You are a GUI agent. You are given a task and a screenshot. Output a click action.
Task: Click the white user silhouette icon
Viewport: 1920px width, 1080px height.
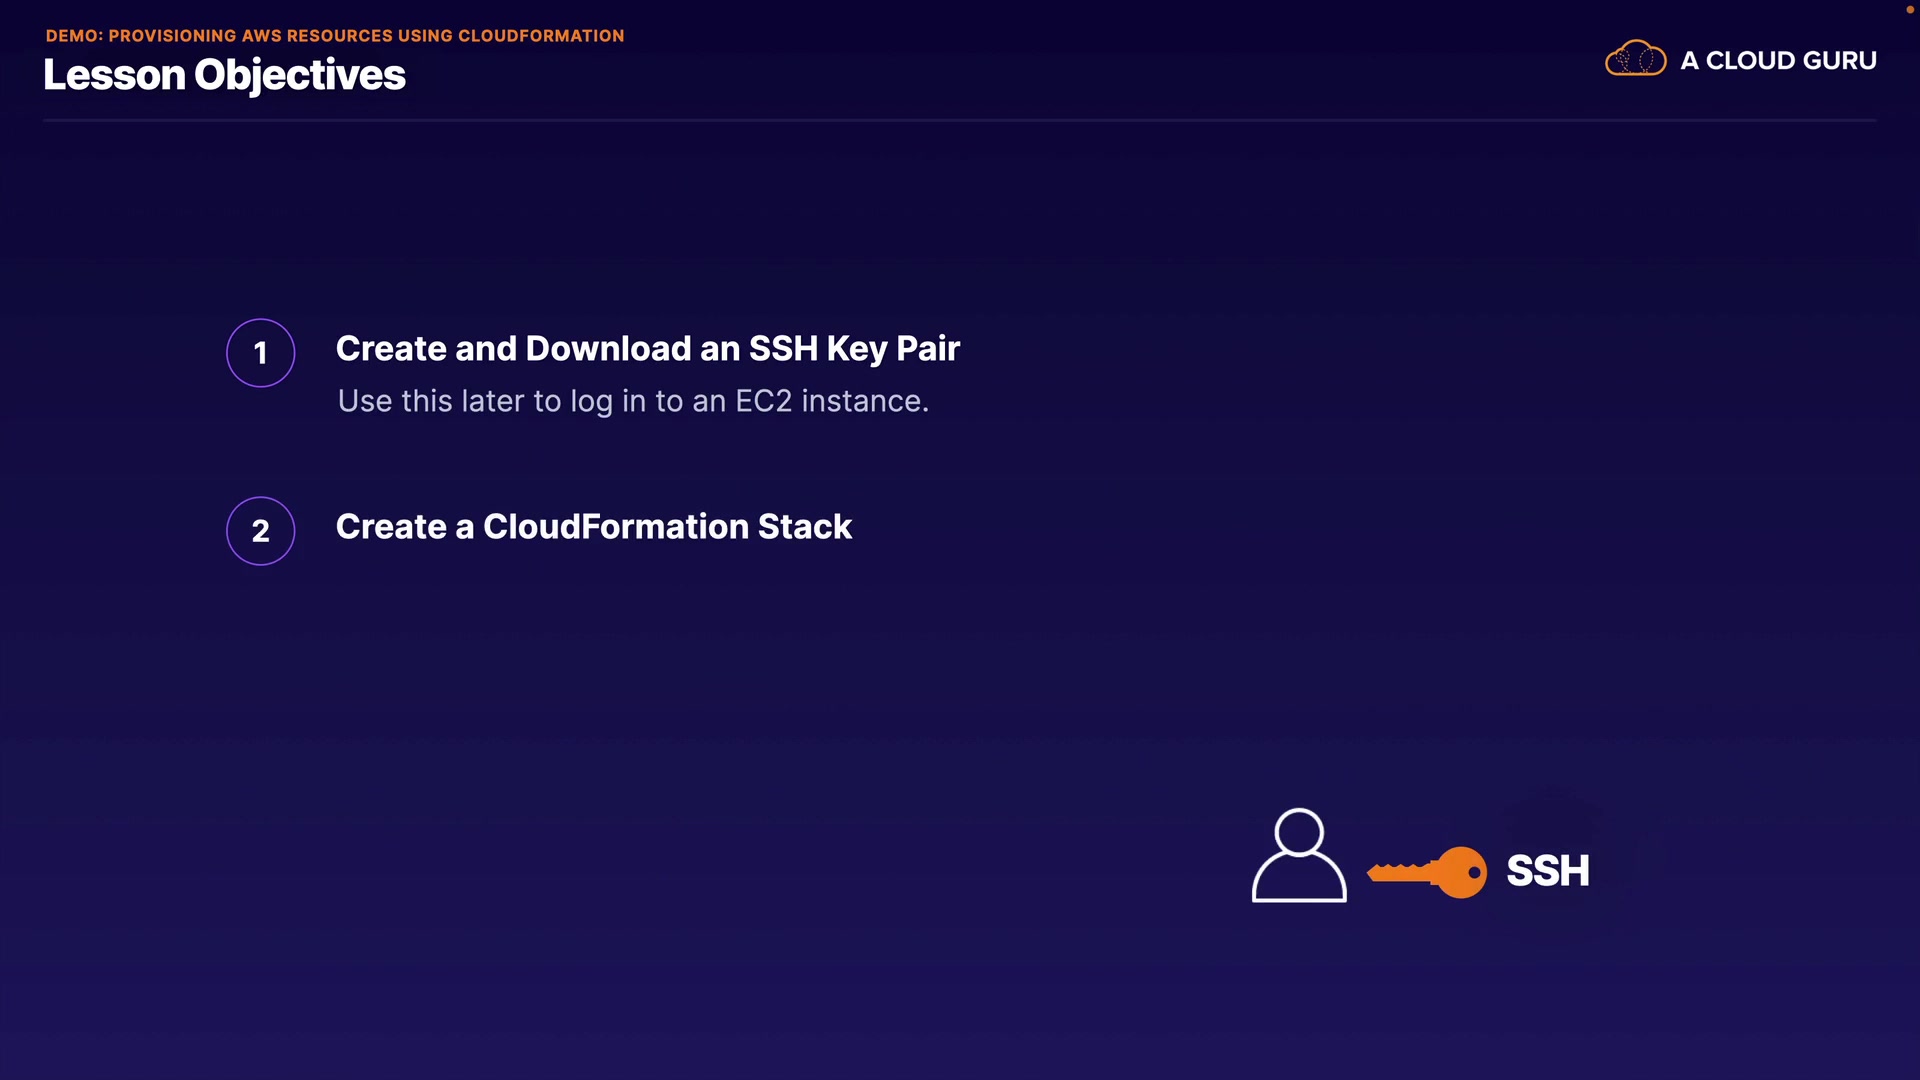click(1299, 856)
